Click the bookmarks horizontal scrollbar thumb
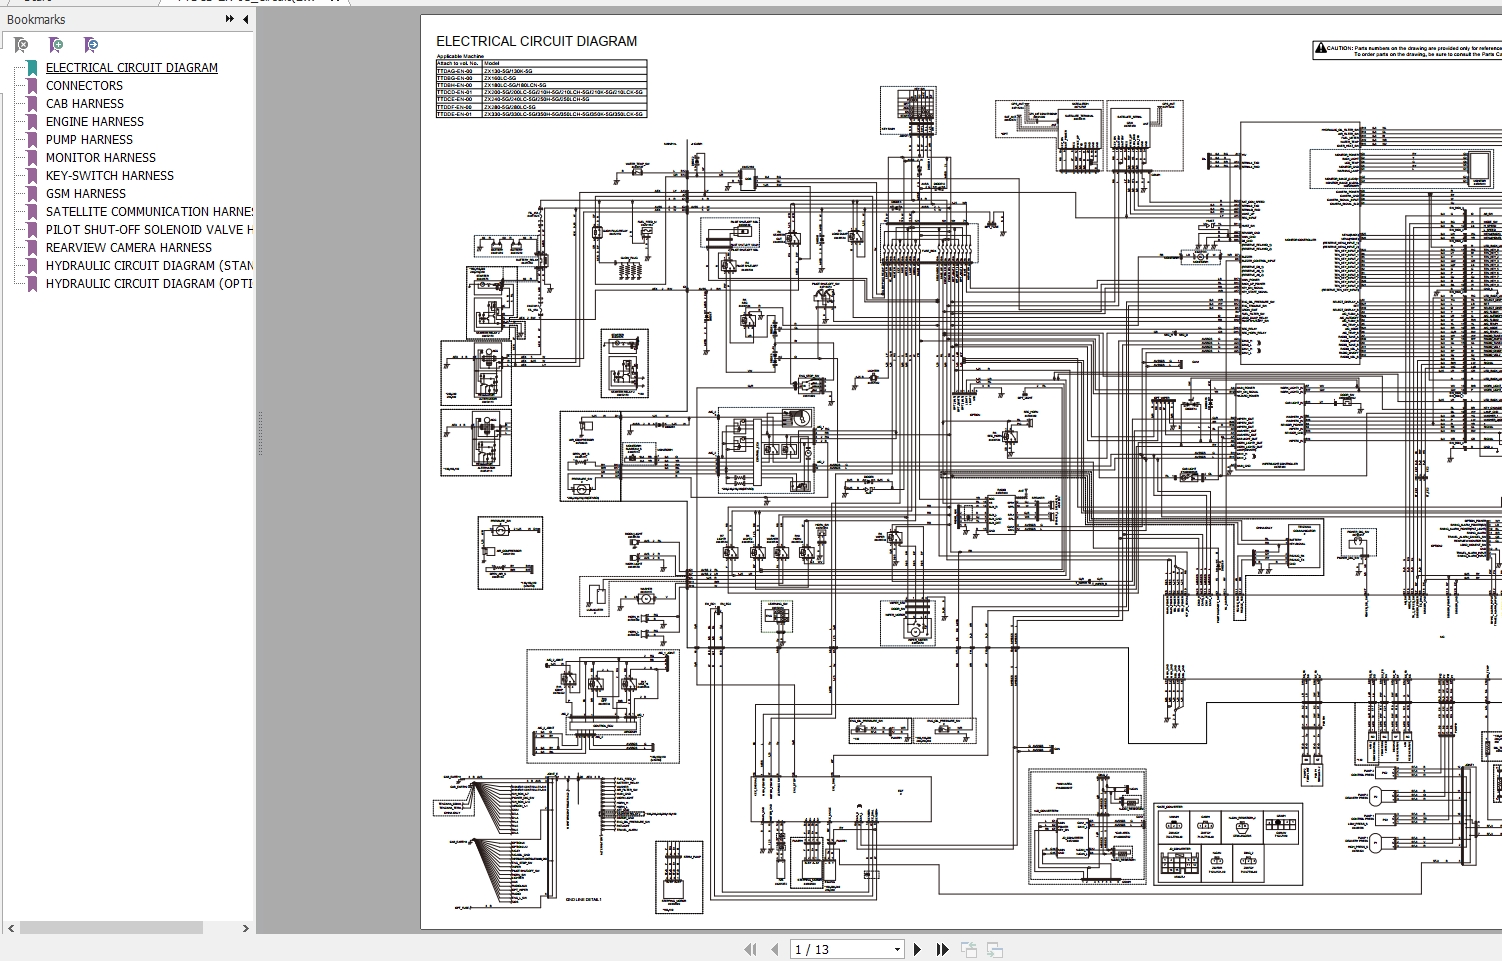1502x961 pixels. pos(111,928)
